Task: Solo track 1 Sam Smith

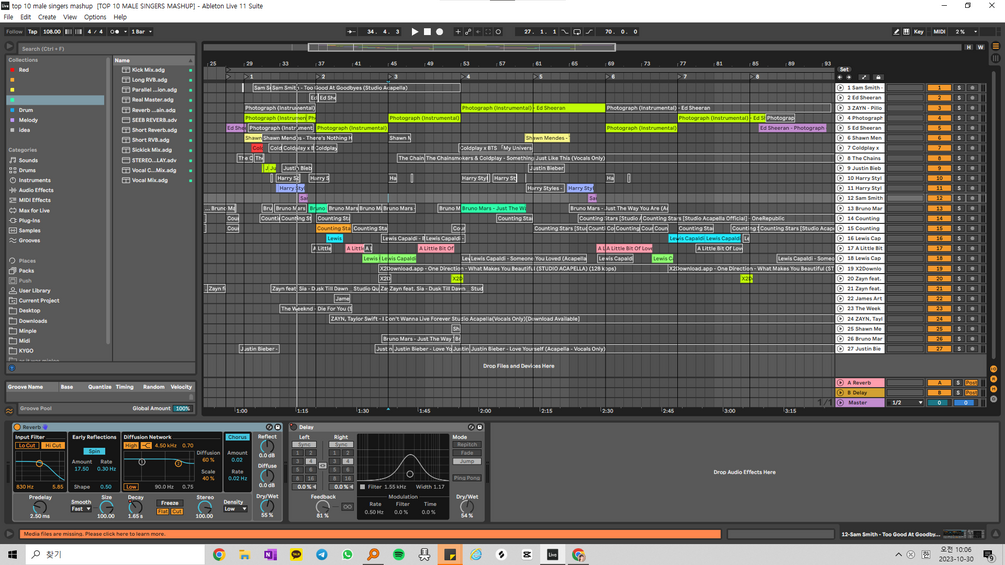Action: [959, 88]
